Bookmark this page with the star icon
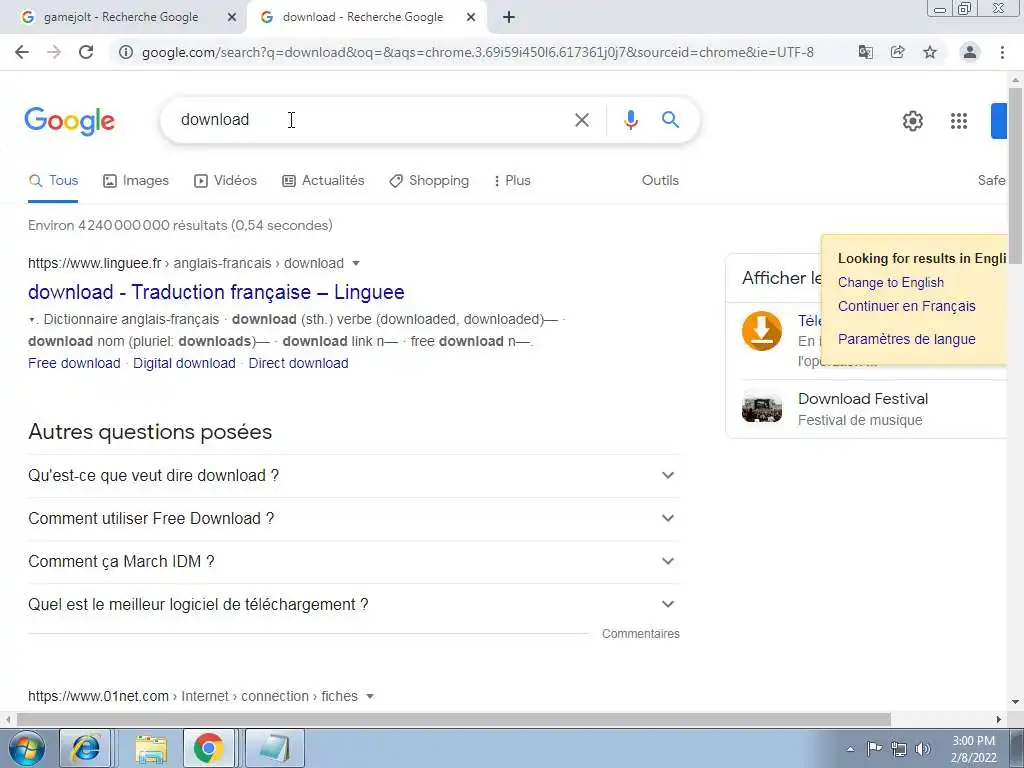Image resolution: width=1024 pixels, height=768 pixels. (x=930, y=52)
